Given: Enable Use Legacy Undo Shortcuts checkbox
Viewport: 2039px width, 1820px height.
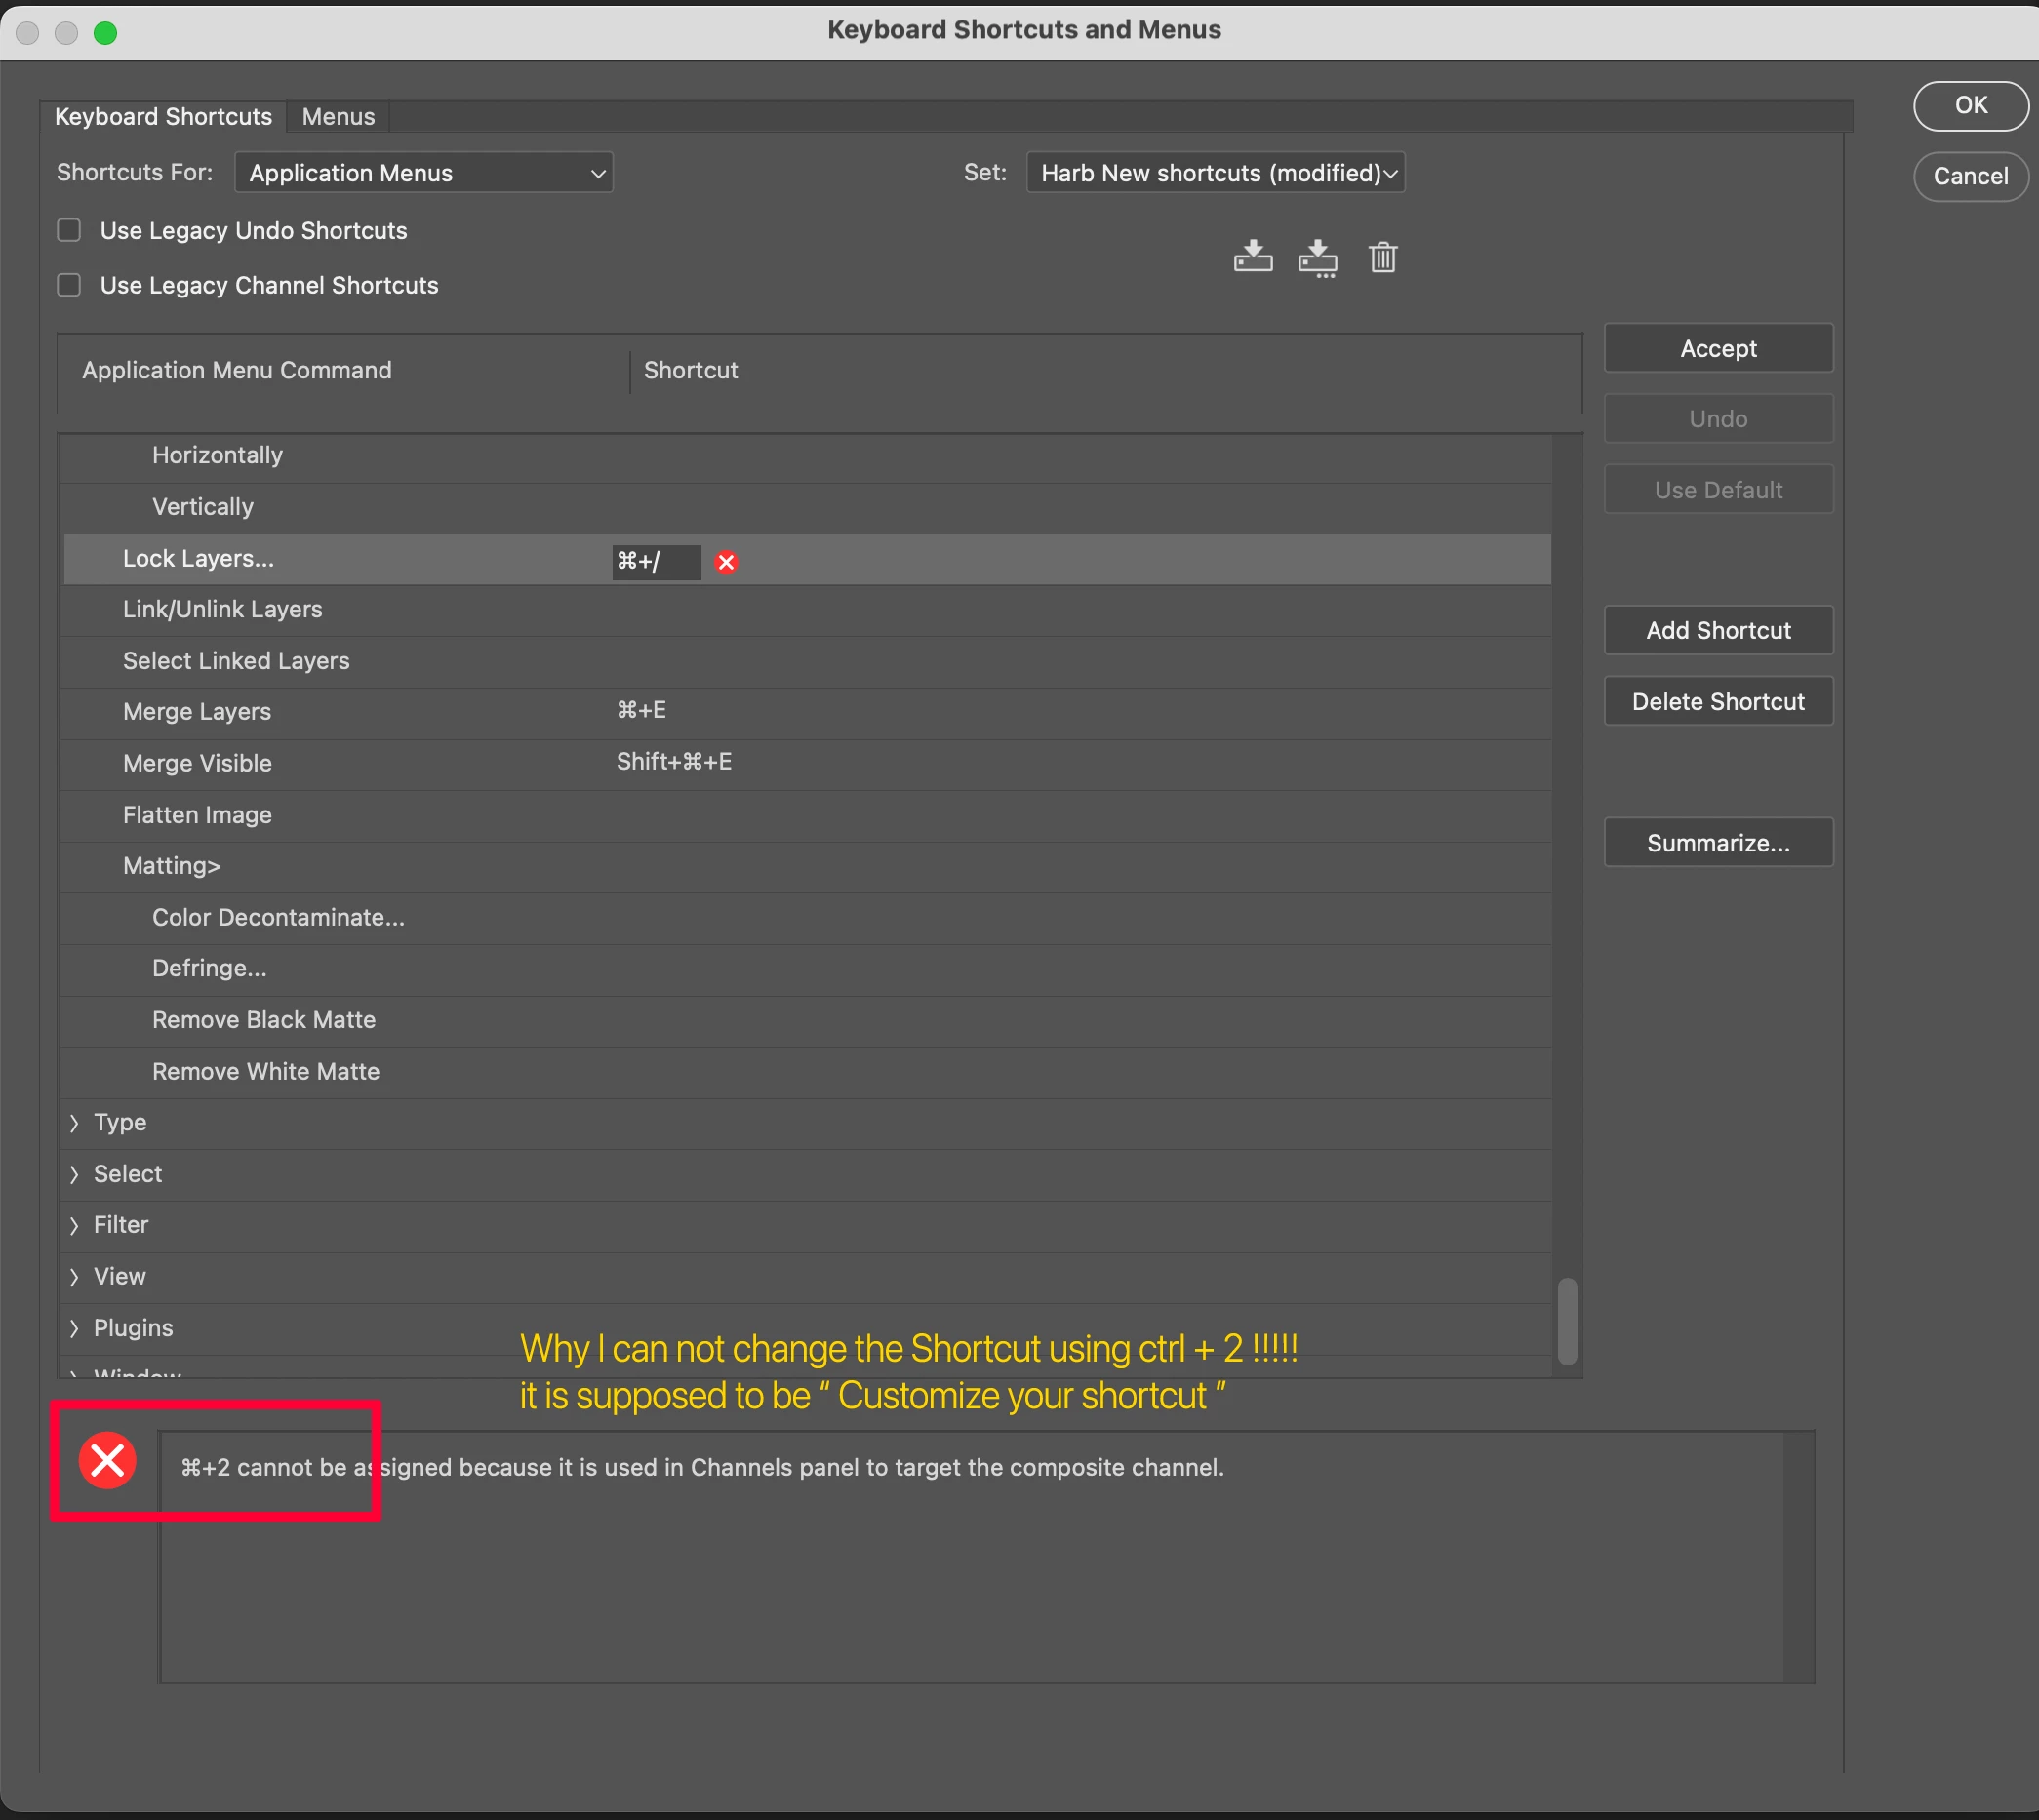Looking at the screenshot, I should 69,230.
